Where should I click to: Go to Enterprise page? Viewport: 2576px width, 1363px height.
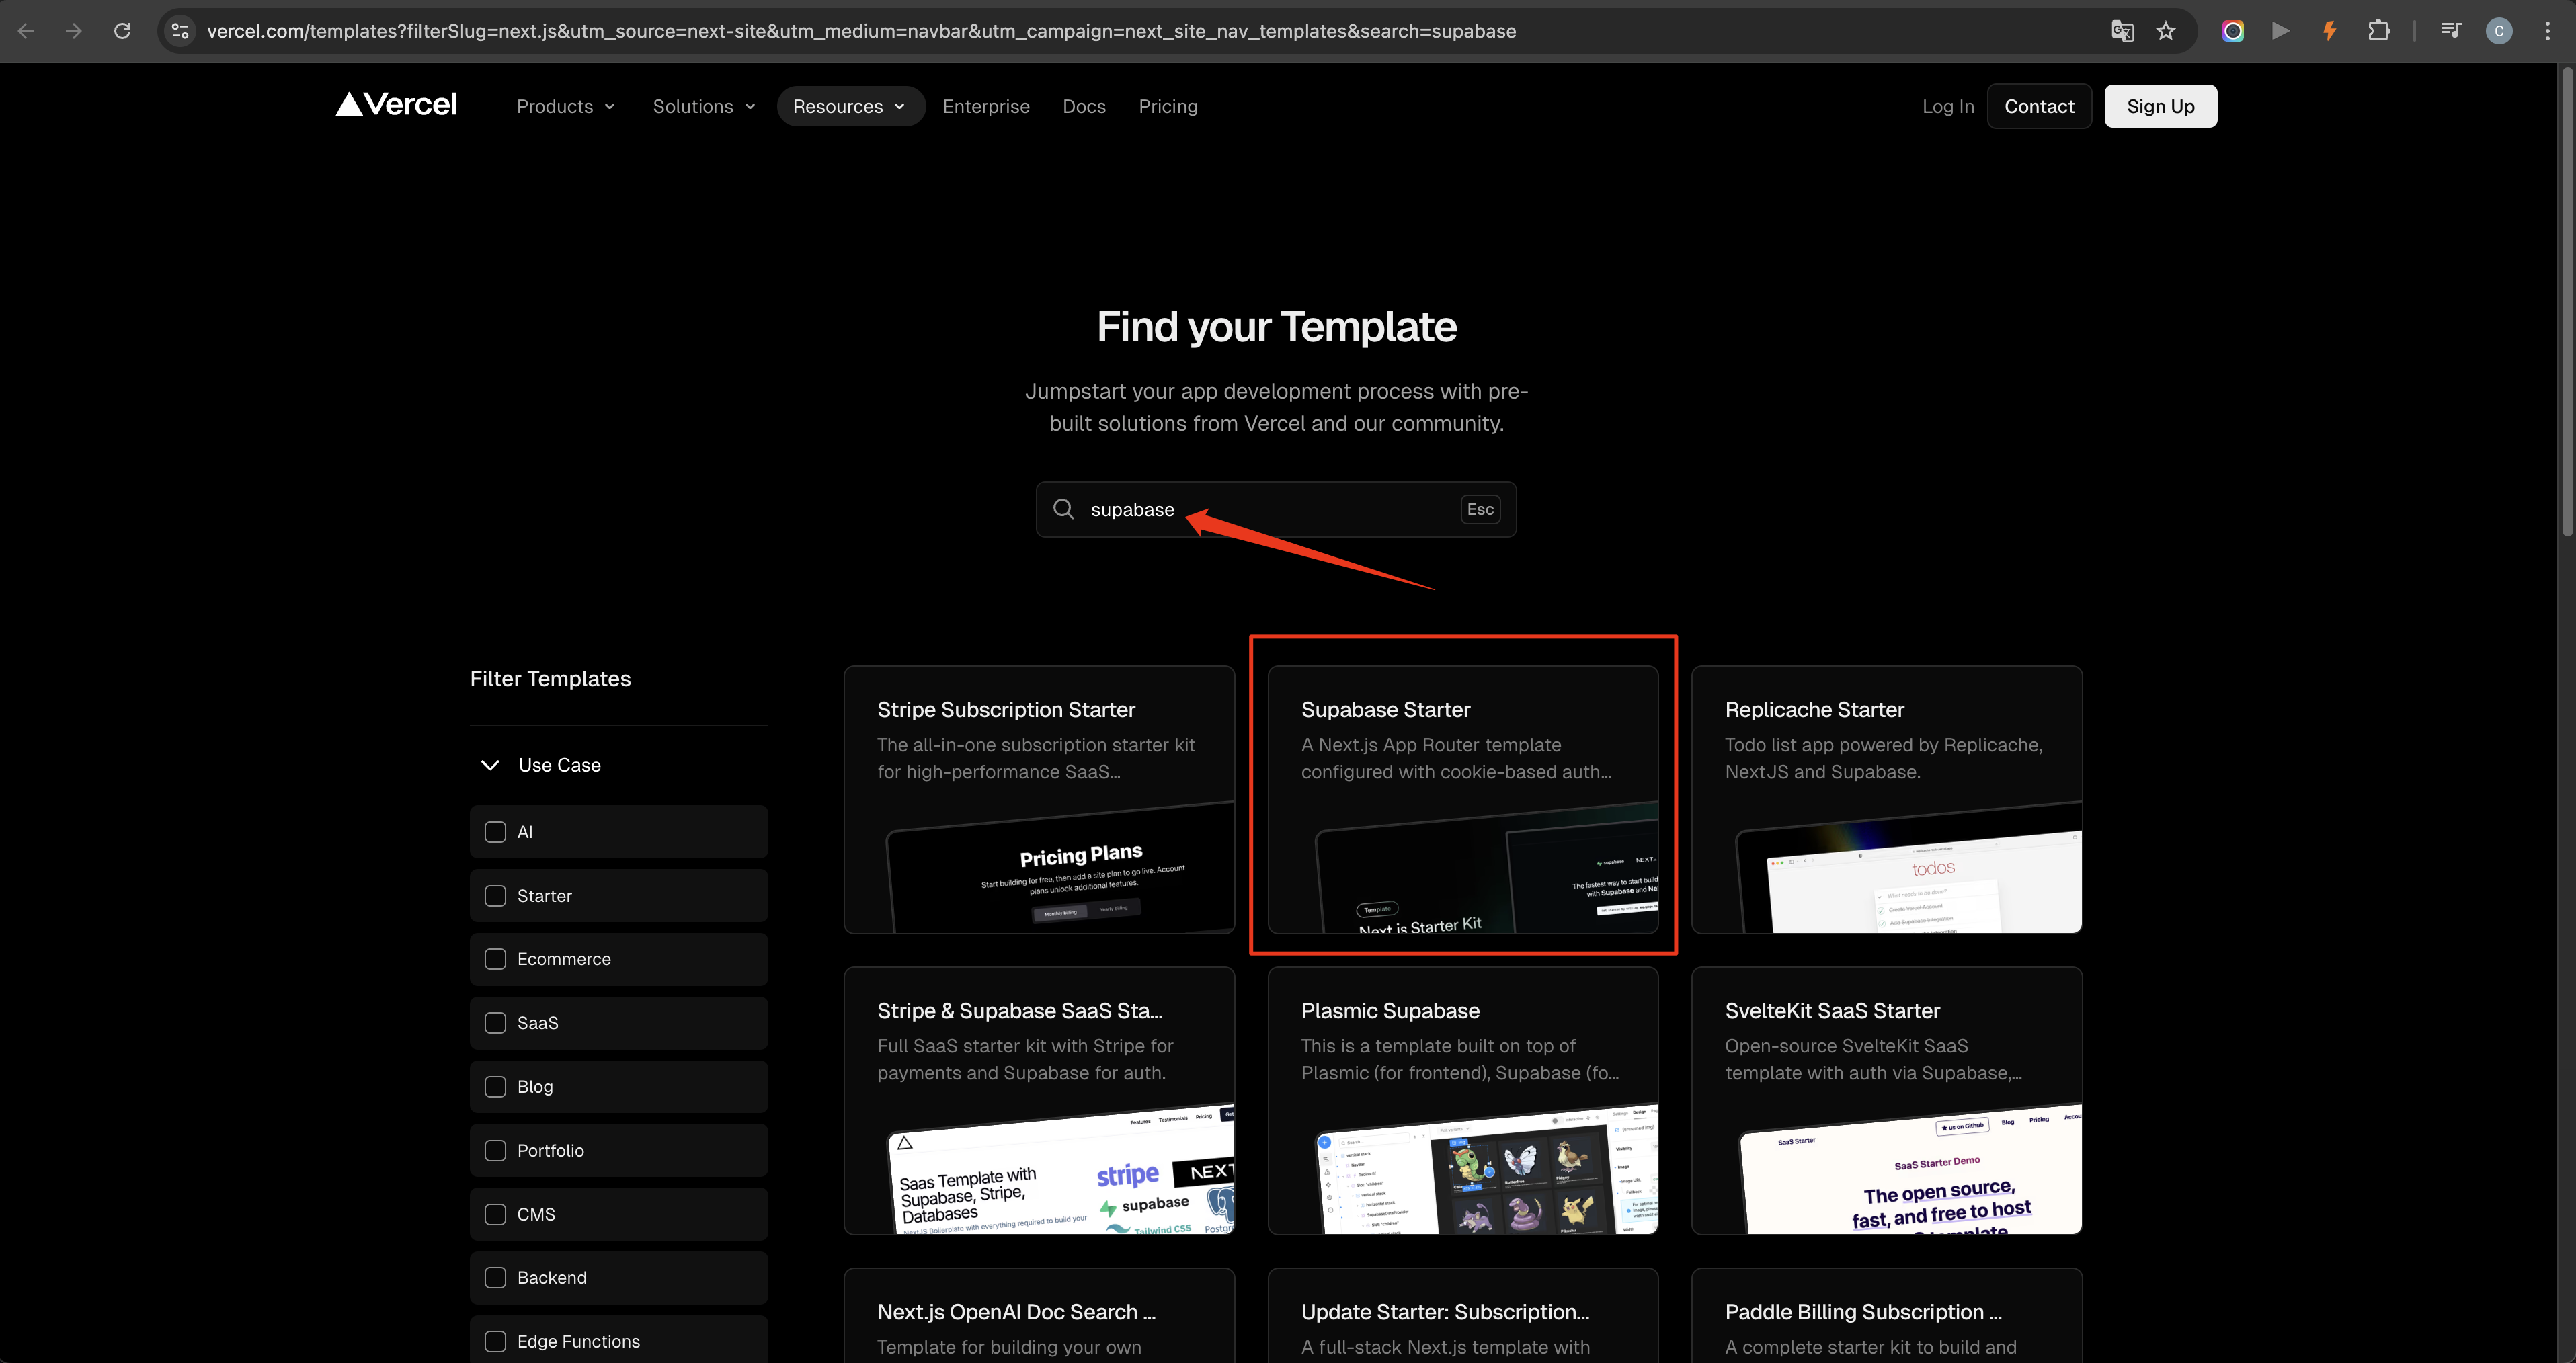pos(986,106)
